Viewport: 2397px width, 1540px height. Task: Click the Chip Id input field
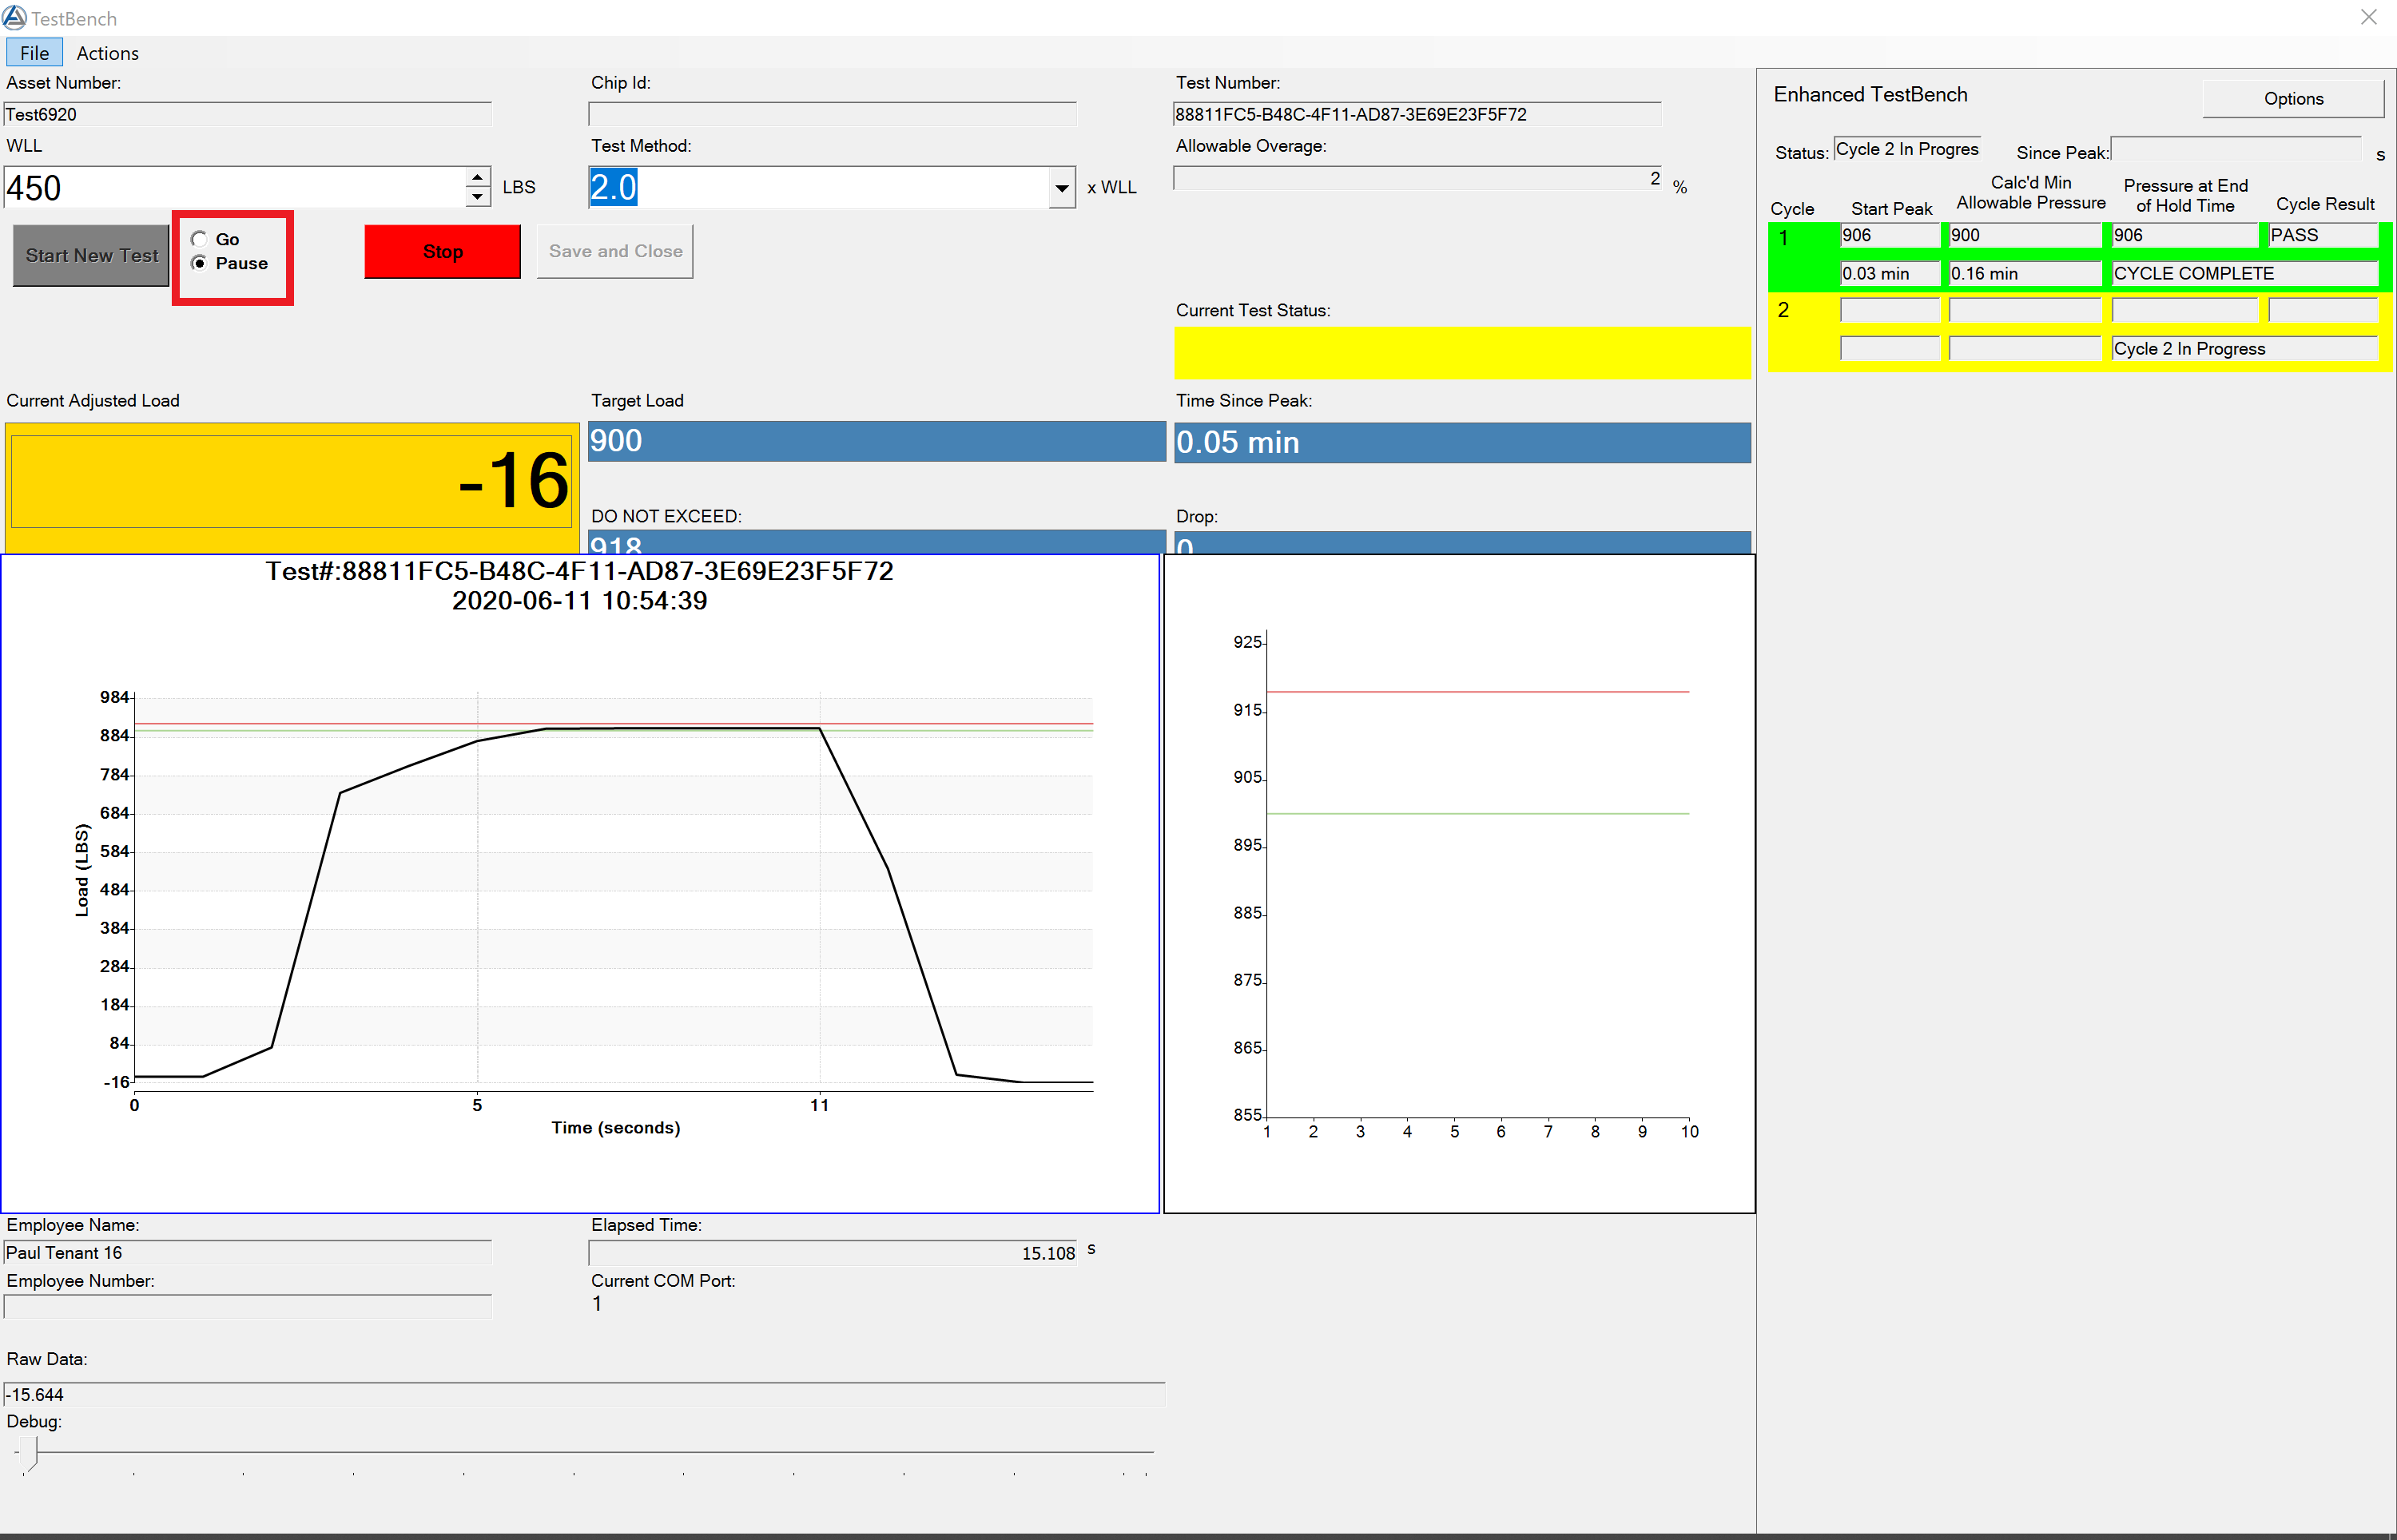tap(832, 114)
